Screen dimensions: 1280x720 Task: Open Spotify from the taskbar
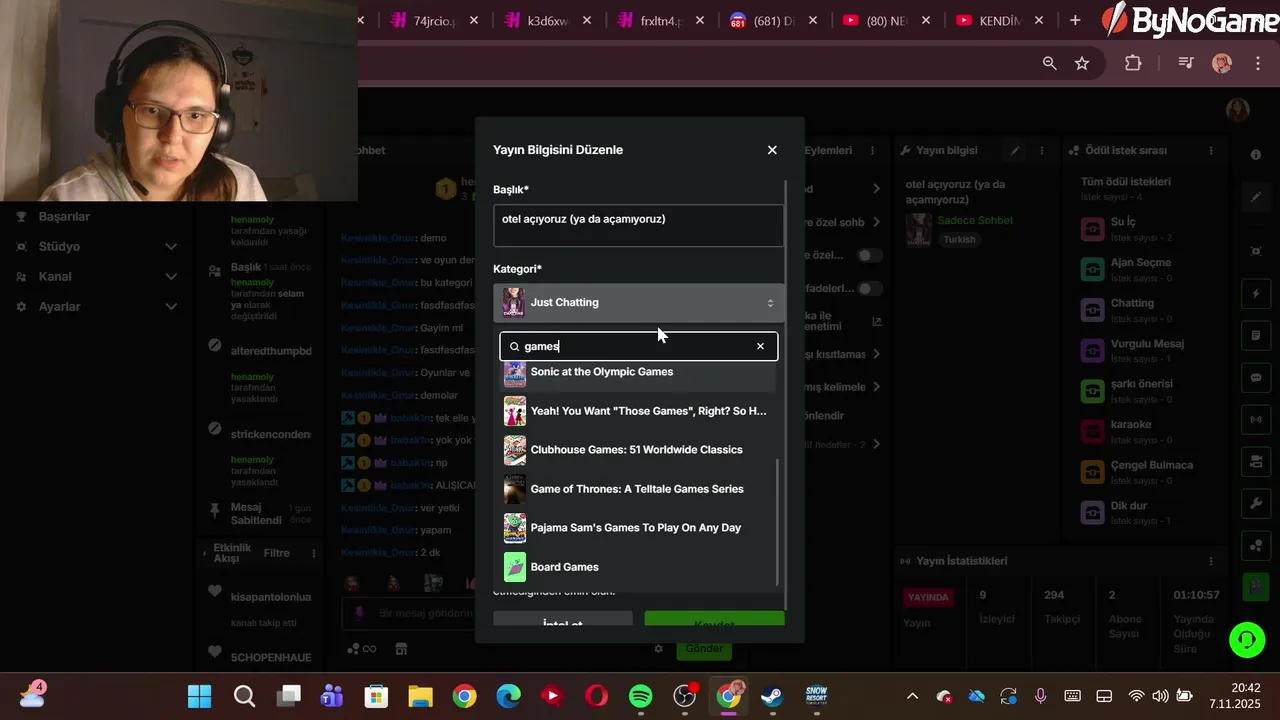[x=641, y=696]
